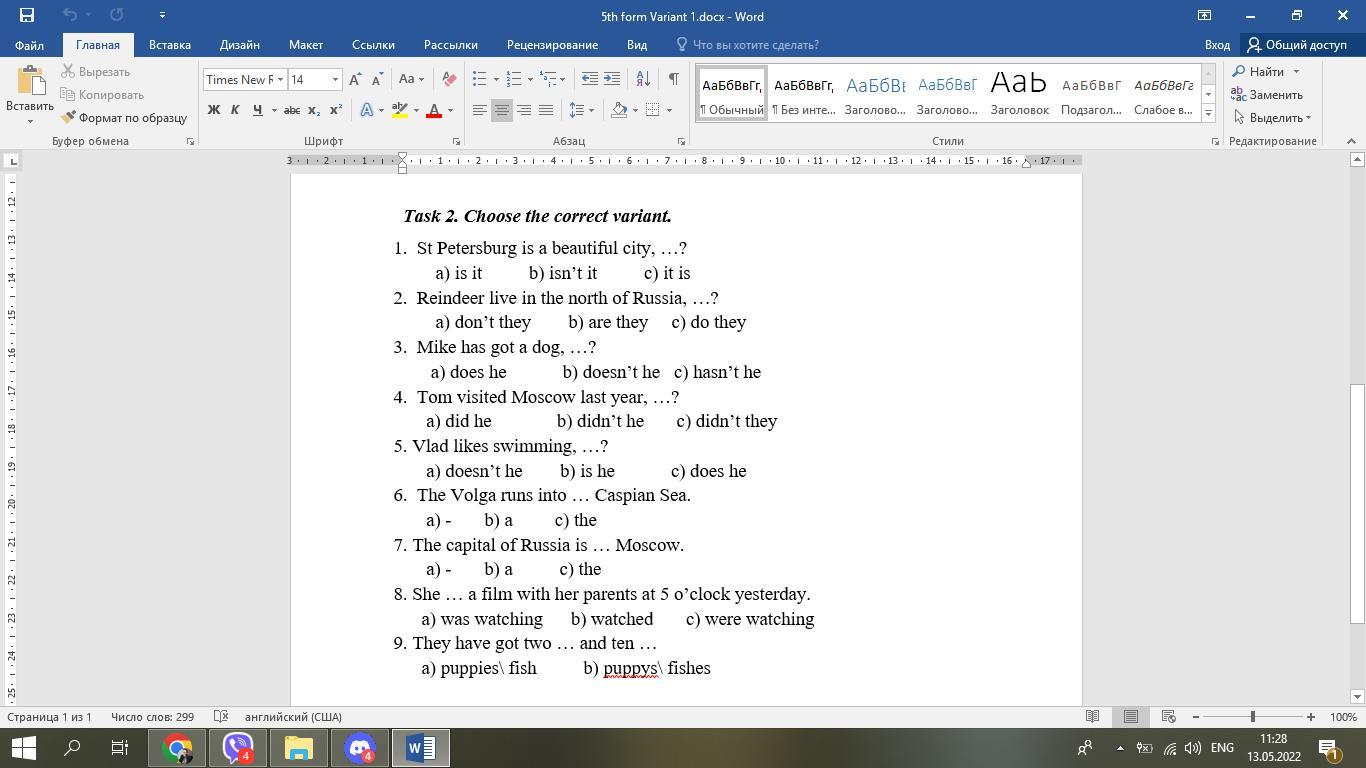The width and height of the screenshot is (1366, 768).
Task: Switch to the Ссылки (References) tab
Action: (373, 45)
